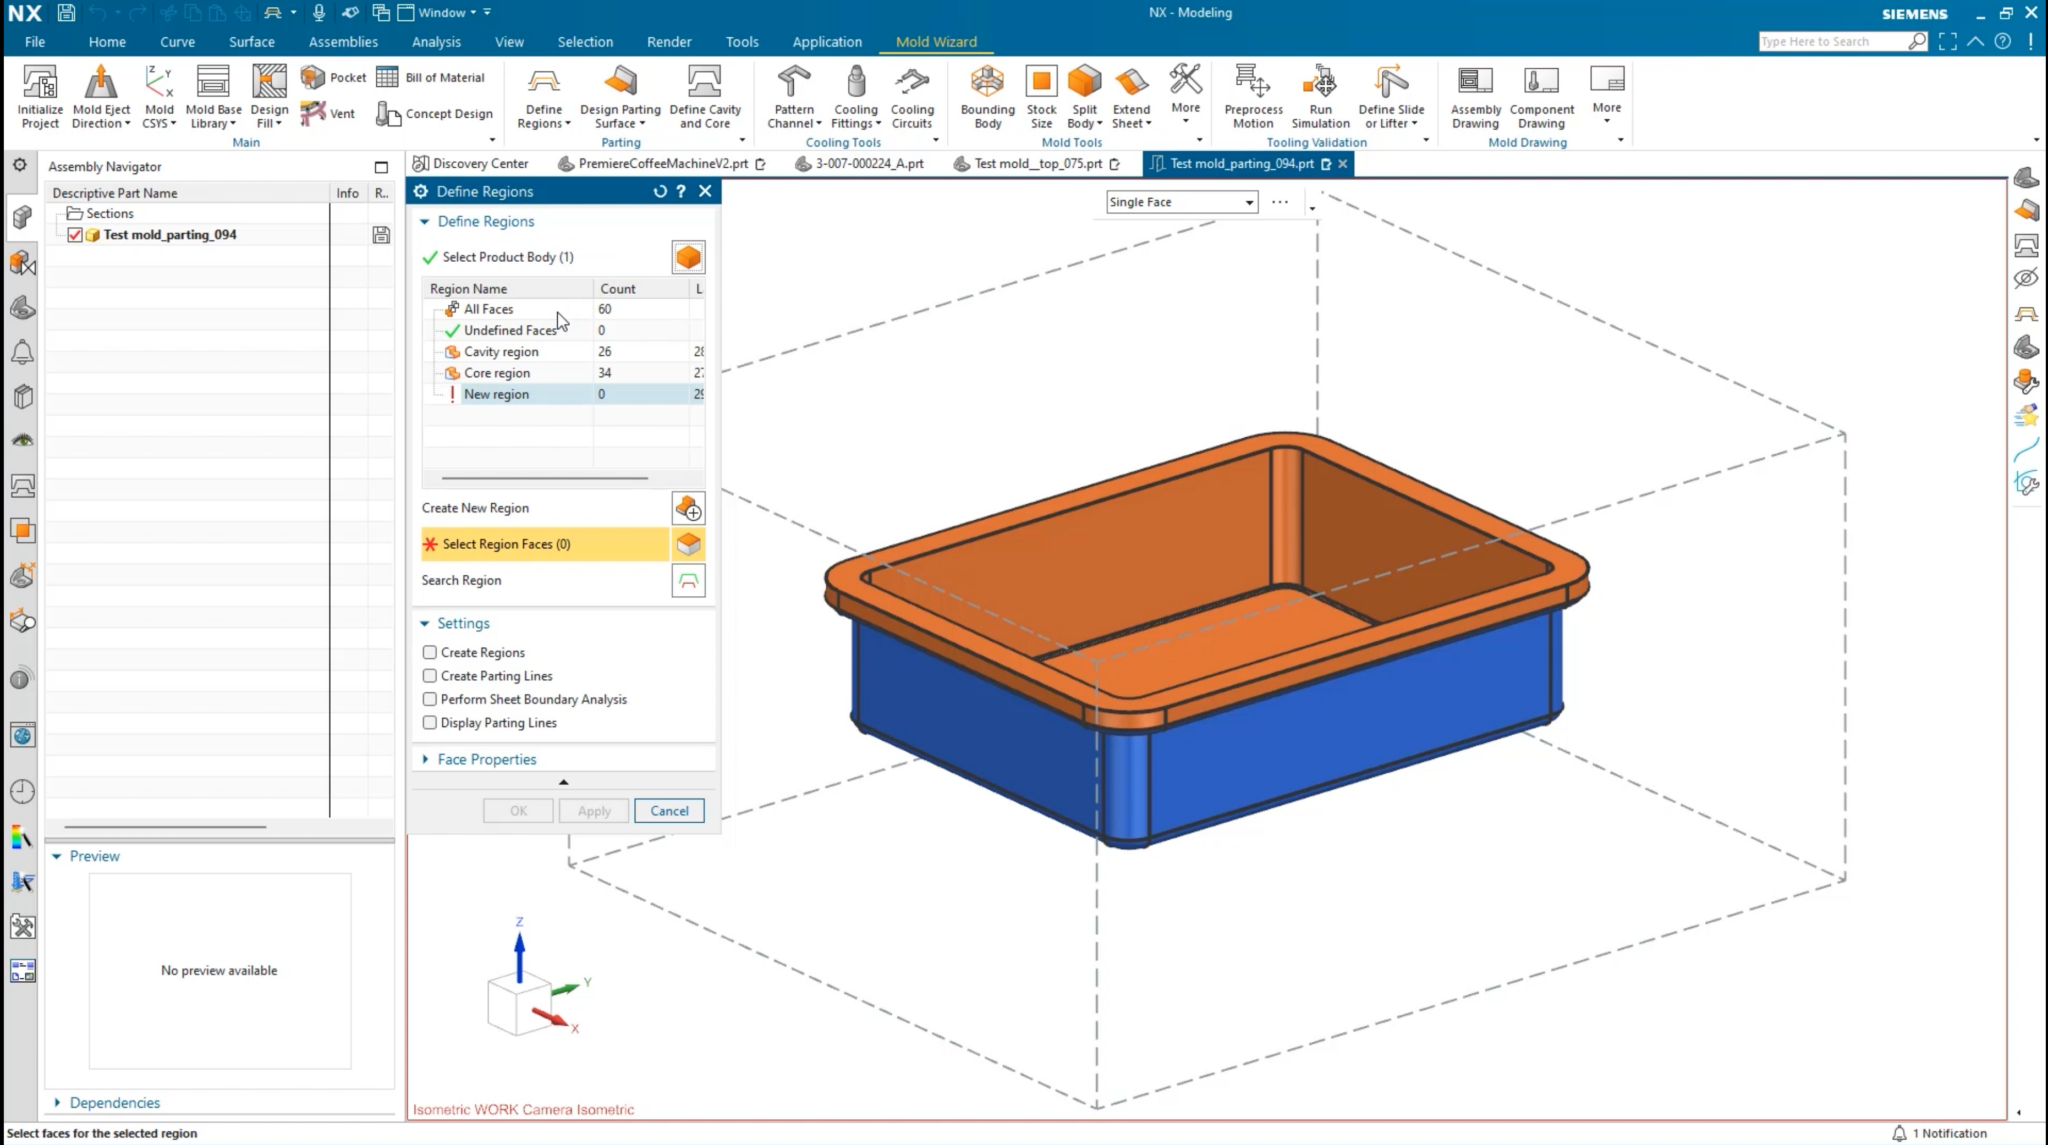
Task: Launch Design Parting Surface
Action: pyautogui.click(x=619, y=95)
